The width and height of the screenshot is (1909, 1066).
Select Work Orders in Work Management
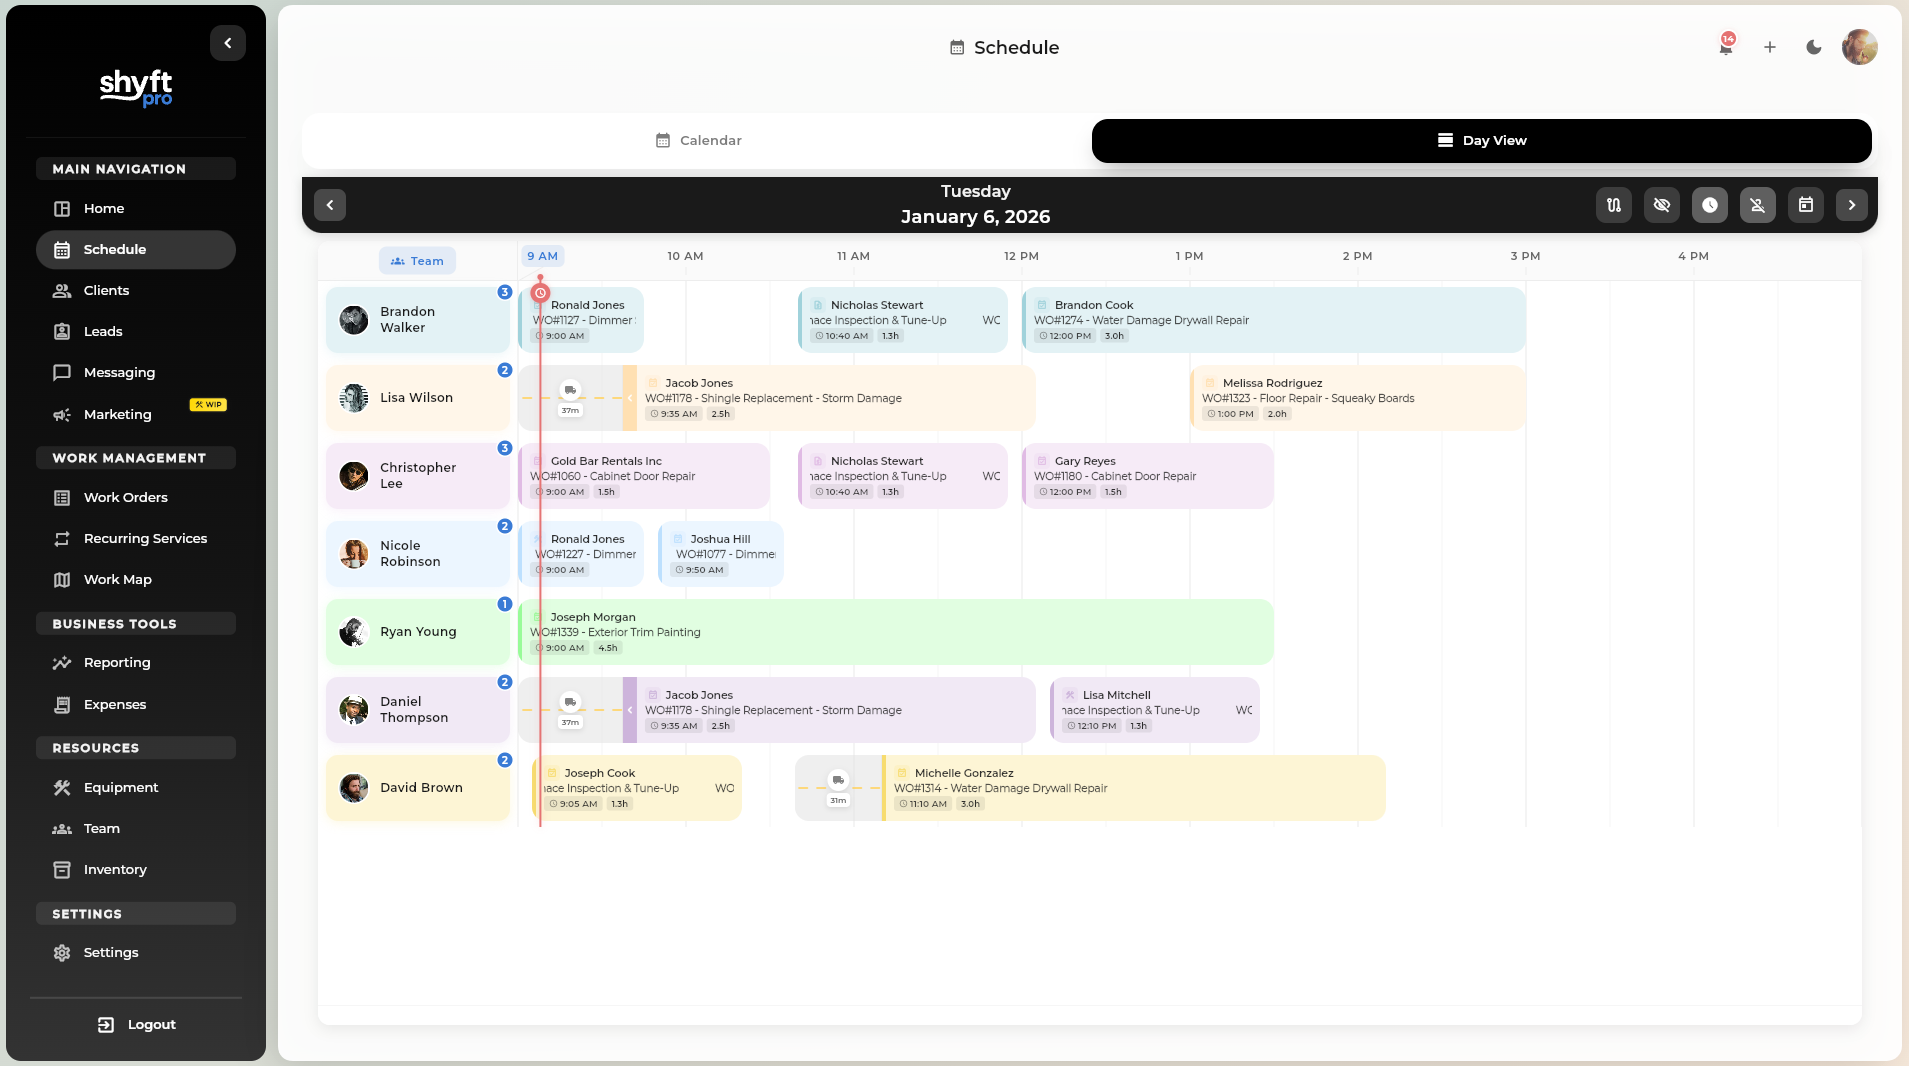pos(124,497)
